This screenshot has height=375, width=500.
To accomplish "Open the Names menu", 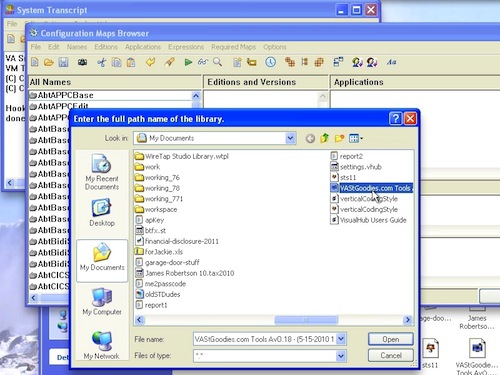I will click(x=77, y=47).
